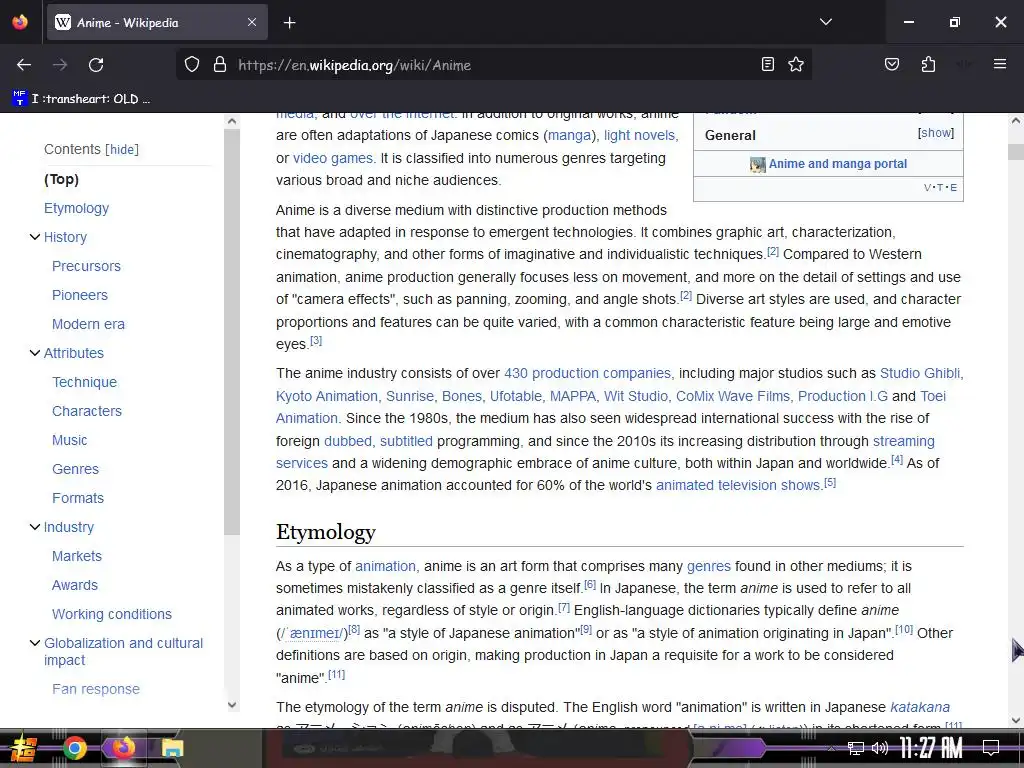Viewport: 1024px width, 768px height.
Task: Open the Save to Pocket icon
Action: pyautogui.click(x=892, y=65)
